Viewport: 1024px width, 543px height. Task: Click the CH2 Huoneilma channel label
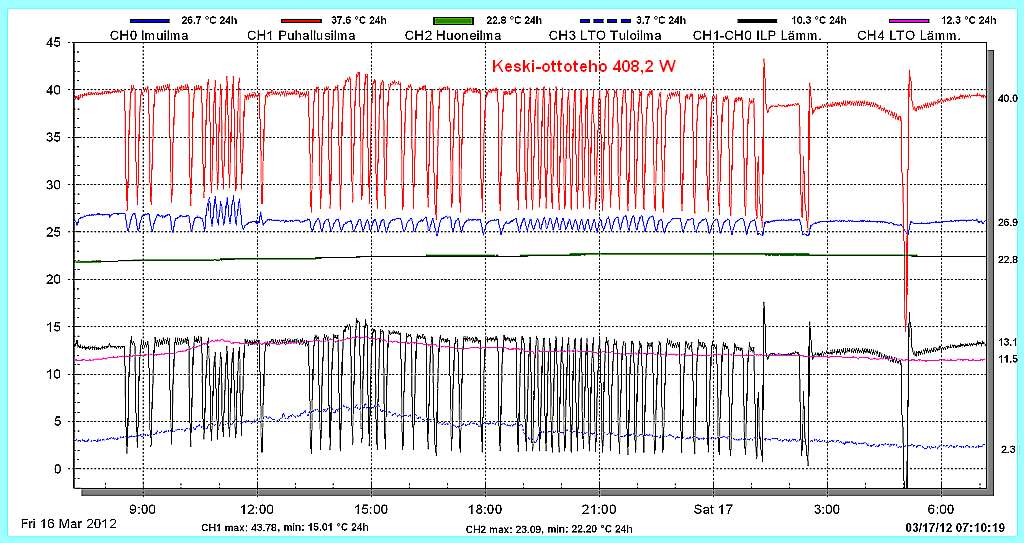point(456,36)
